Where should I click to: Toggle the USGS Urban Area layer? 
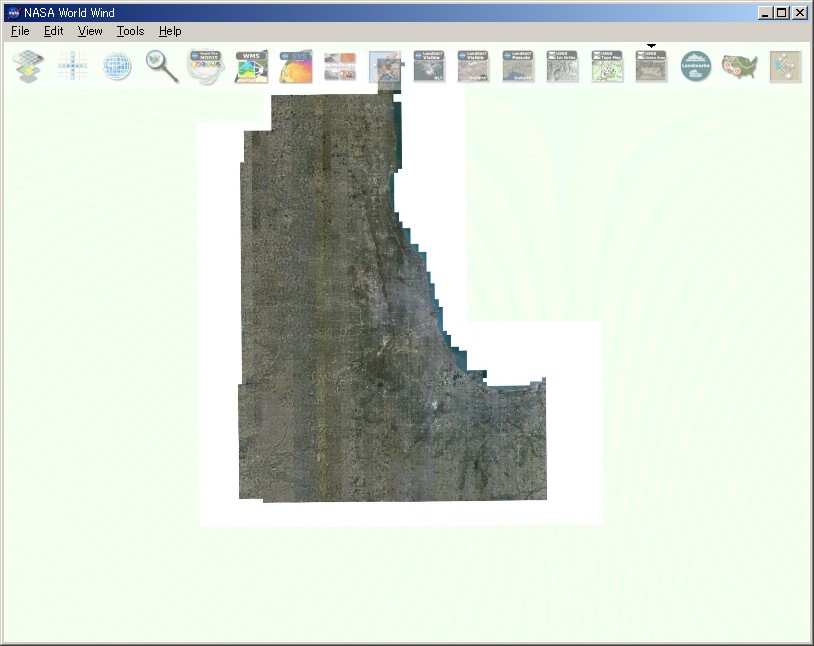[650, 65]
